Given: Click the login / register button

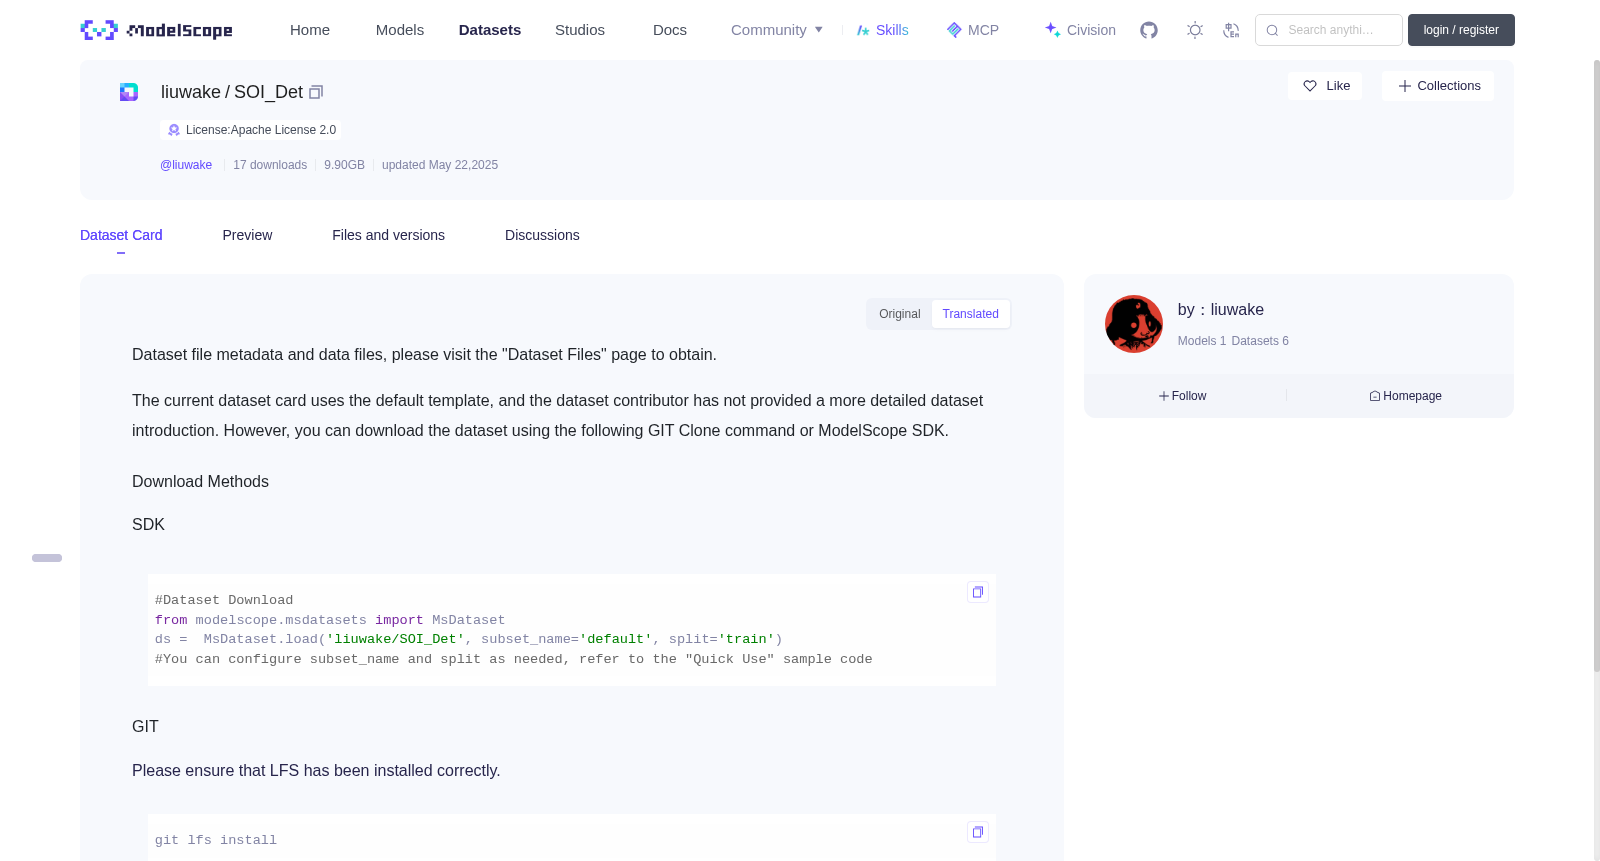Looking at the screenshot, I should pos(1461,30).
